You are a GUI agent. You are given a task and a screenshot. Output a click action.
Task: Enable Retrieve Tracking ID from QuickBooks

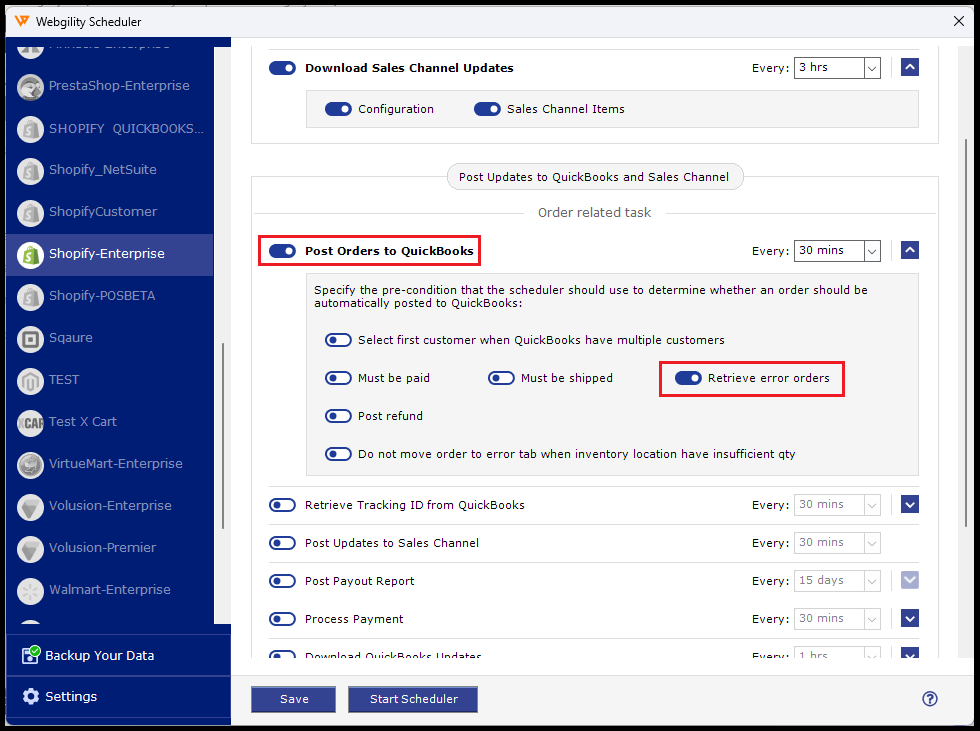[282, 505]
